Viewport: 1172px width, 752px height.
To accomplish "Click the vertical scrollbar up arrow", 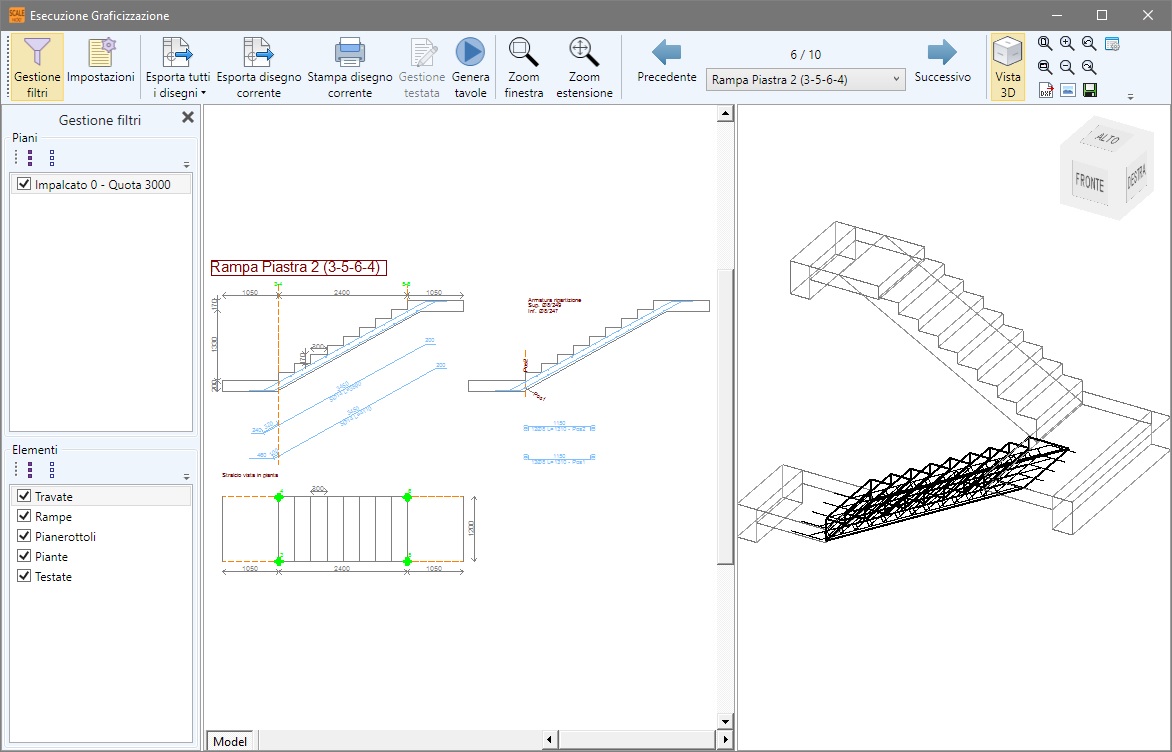I will coord(724,114).
